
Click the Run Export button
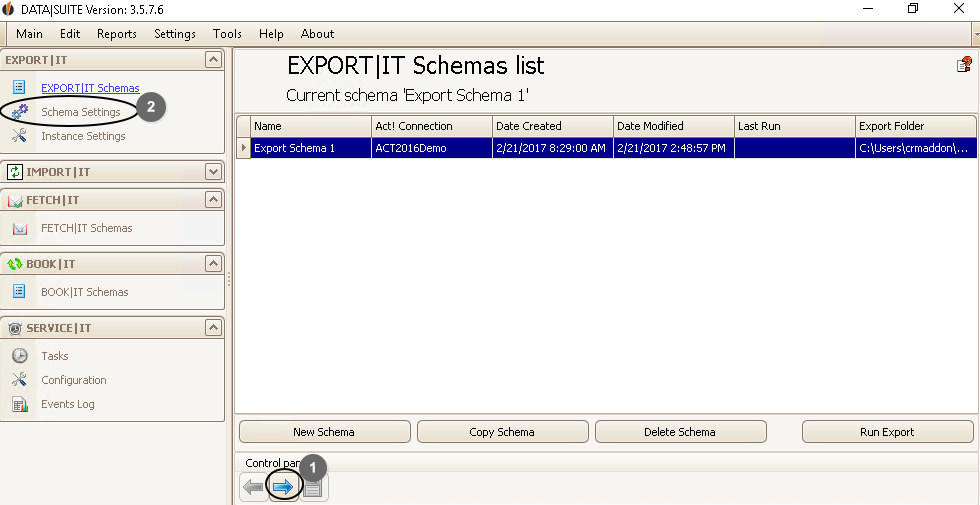point(888,432)
